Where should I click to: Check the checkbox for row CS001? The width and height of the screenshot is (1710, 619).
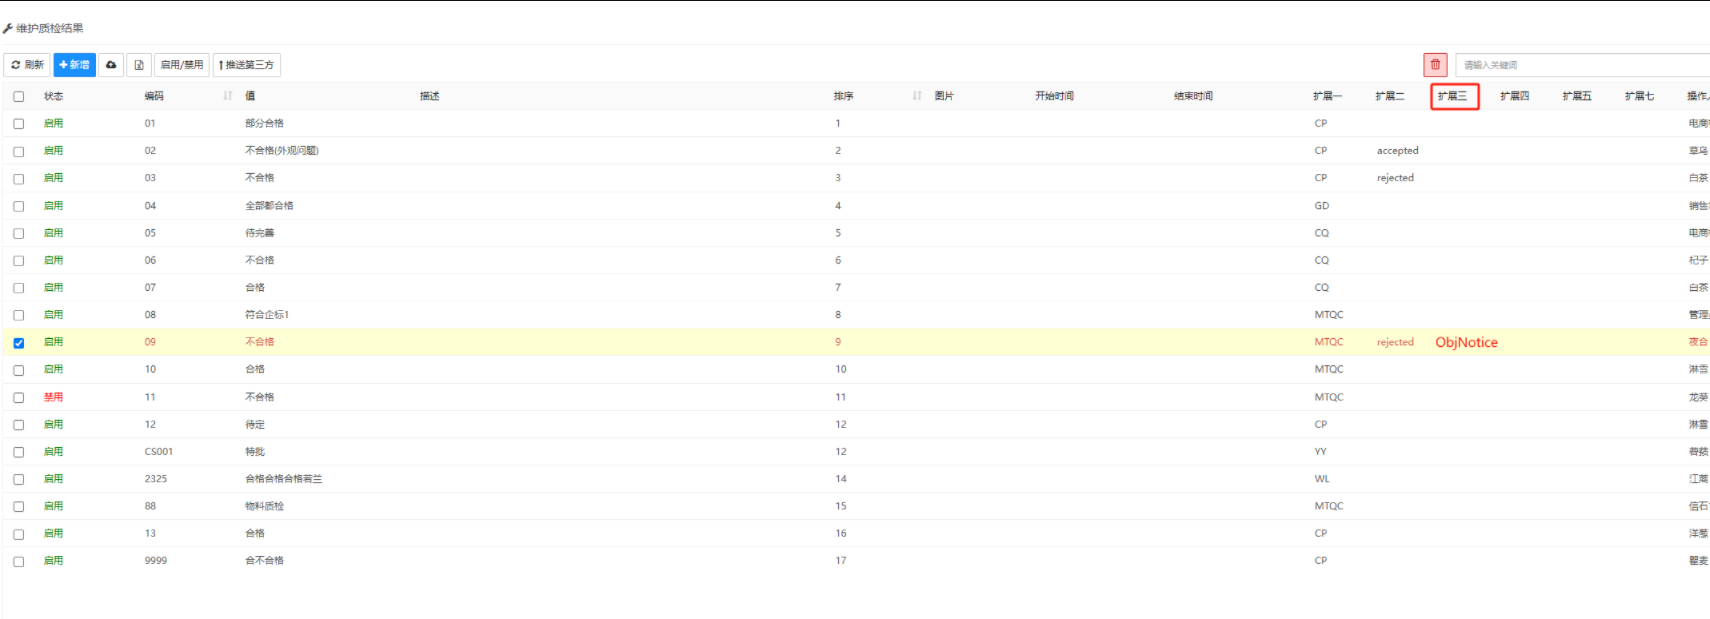19,452
